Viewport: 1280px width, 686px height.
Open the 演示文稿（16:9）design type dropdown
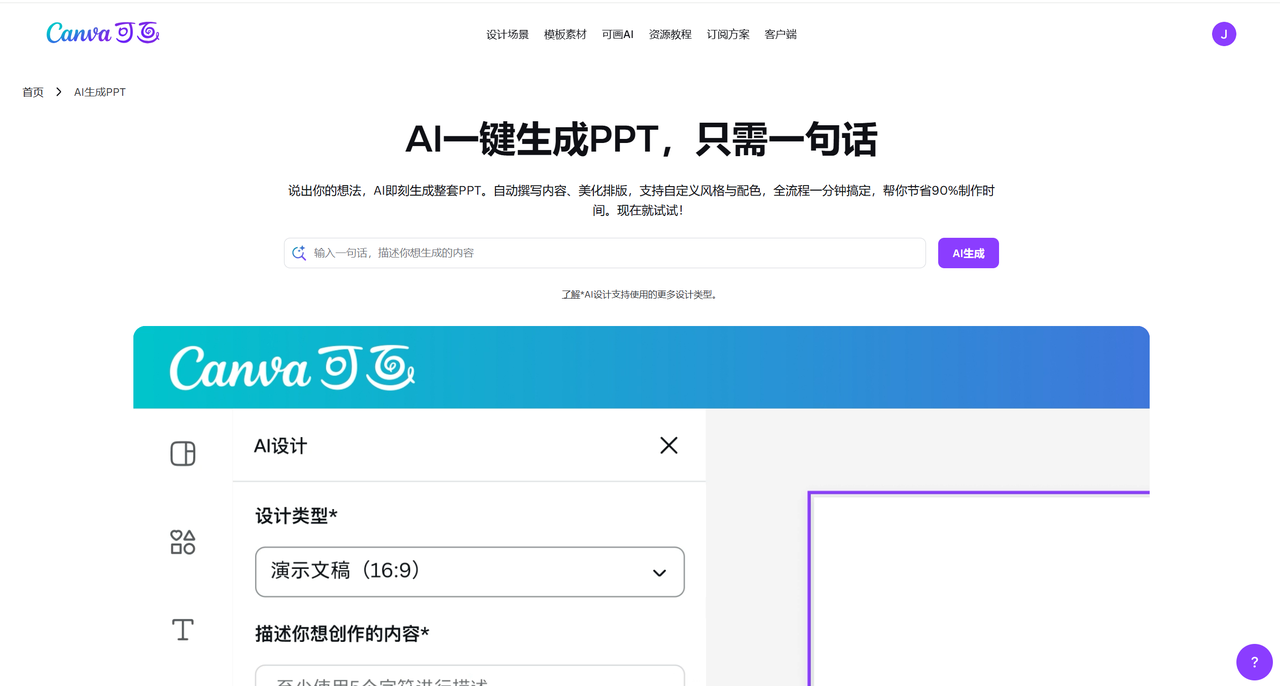[x=469, y=571]
